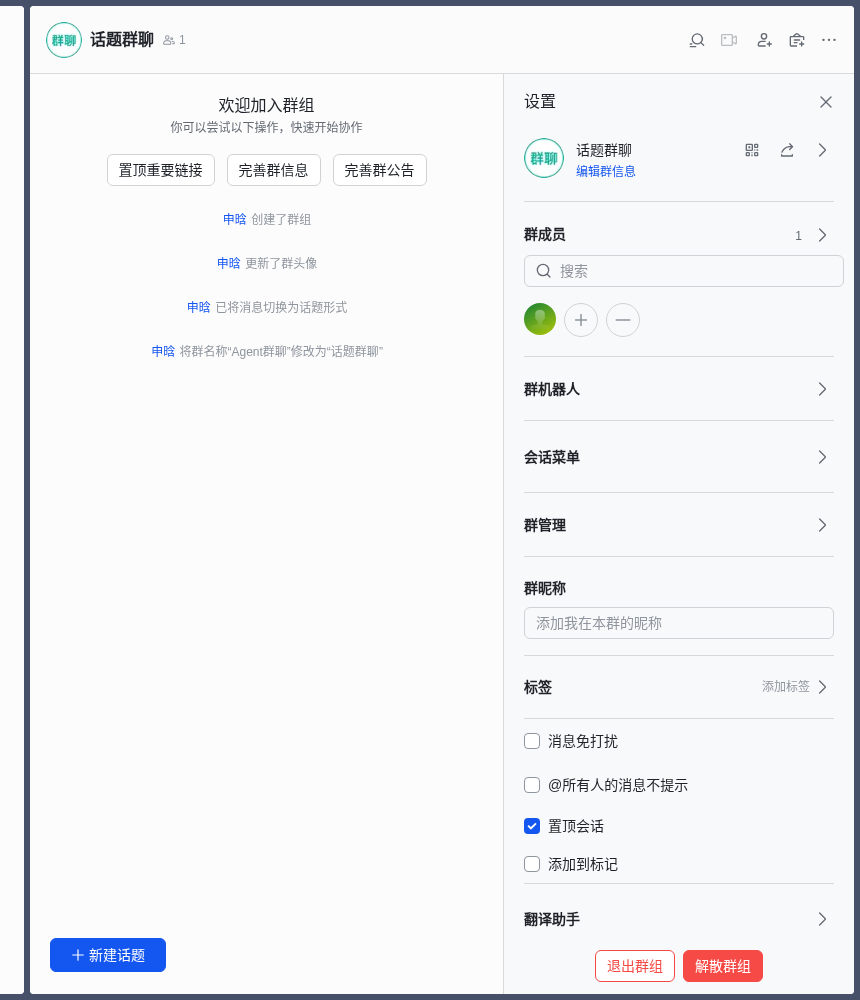
Task: Click the 群昵称 nickname input field
Action: [679, 623]
